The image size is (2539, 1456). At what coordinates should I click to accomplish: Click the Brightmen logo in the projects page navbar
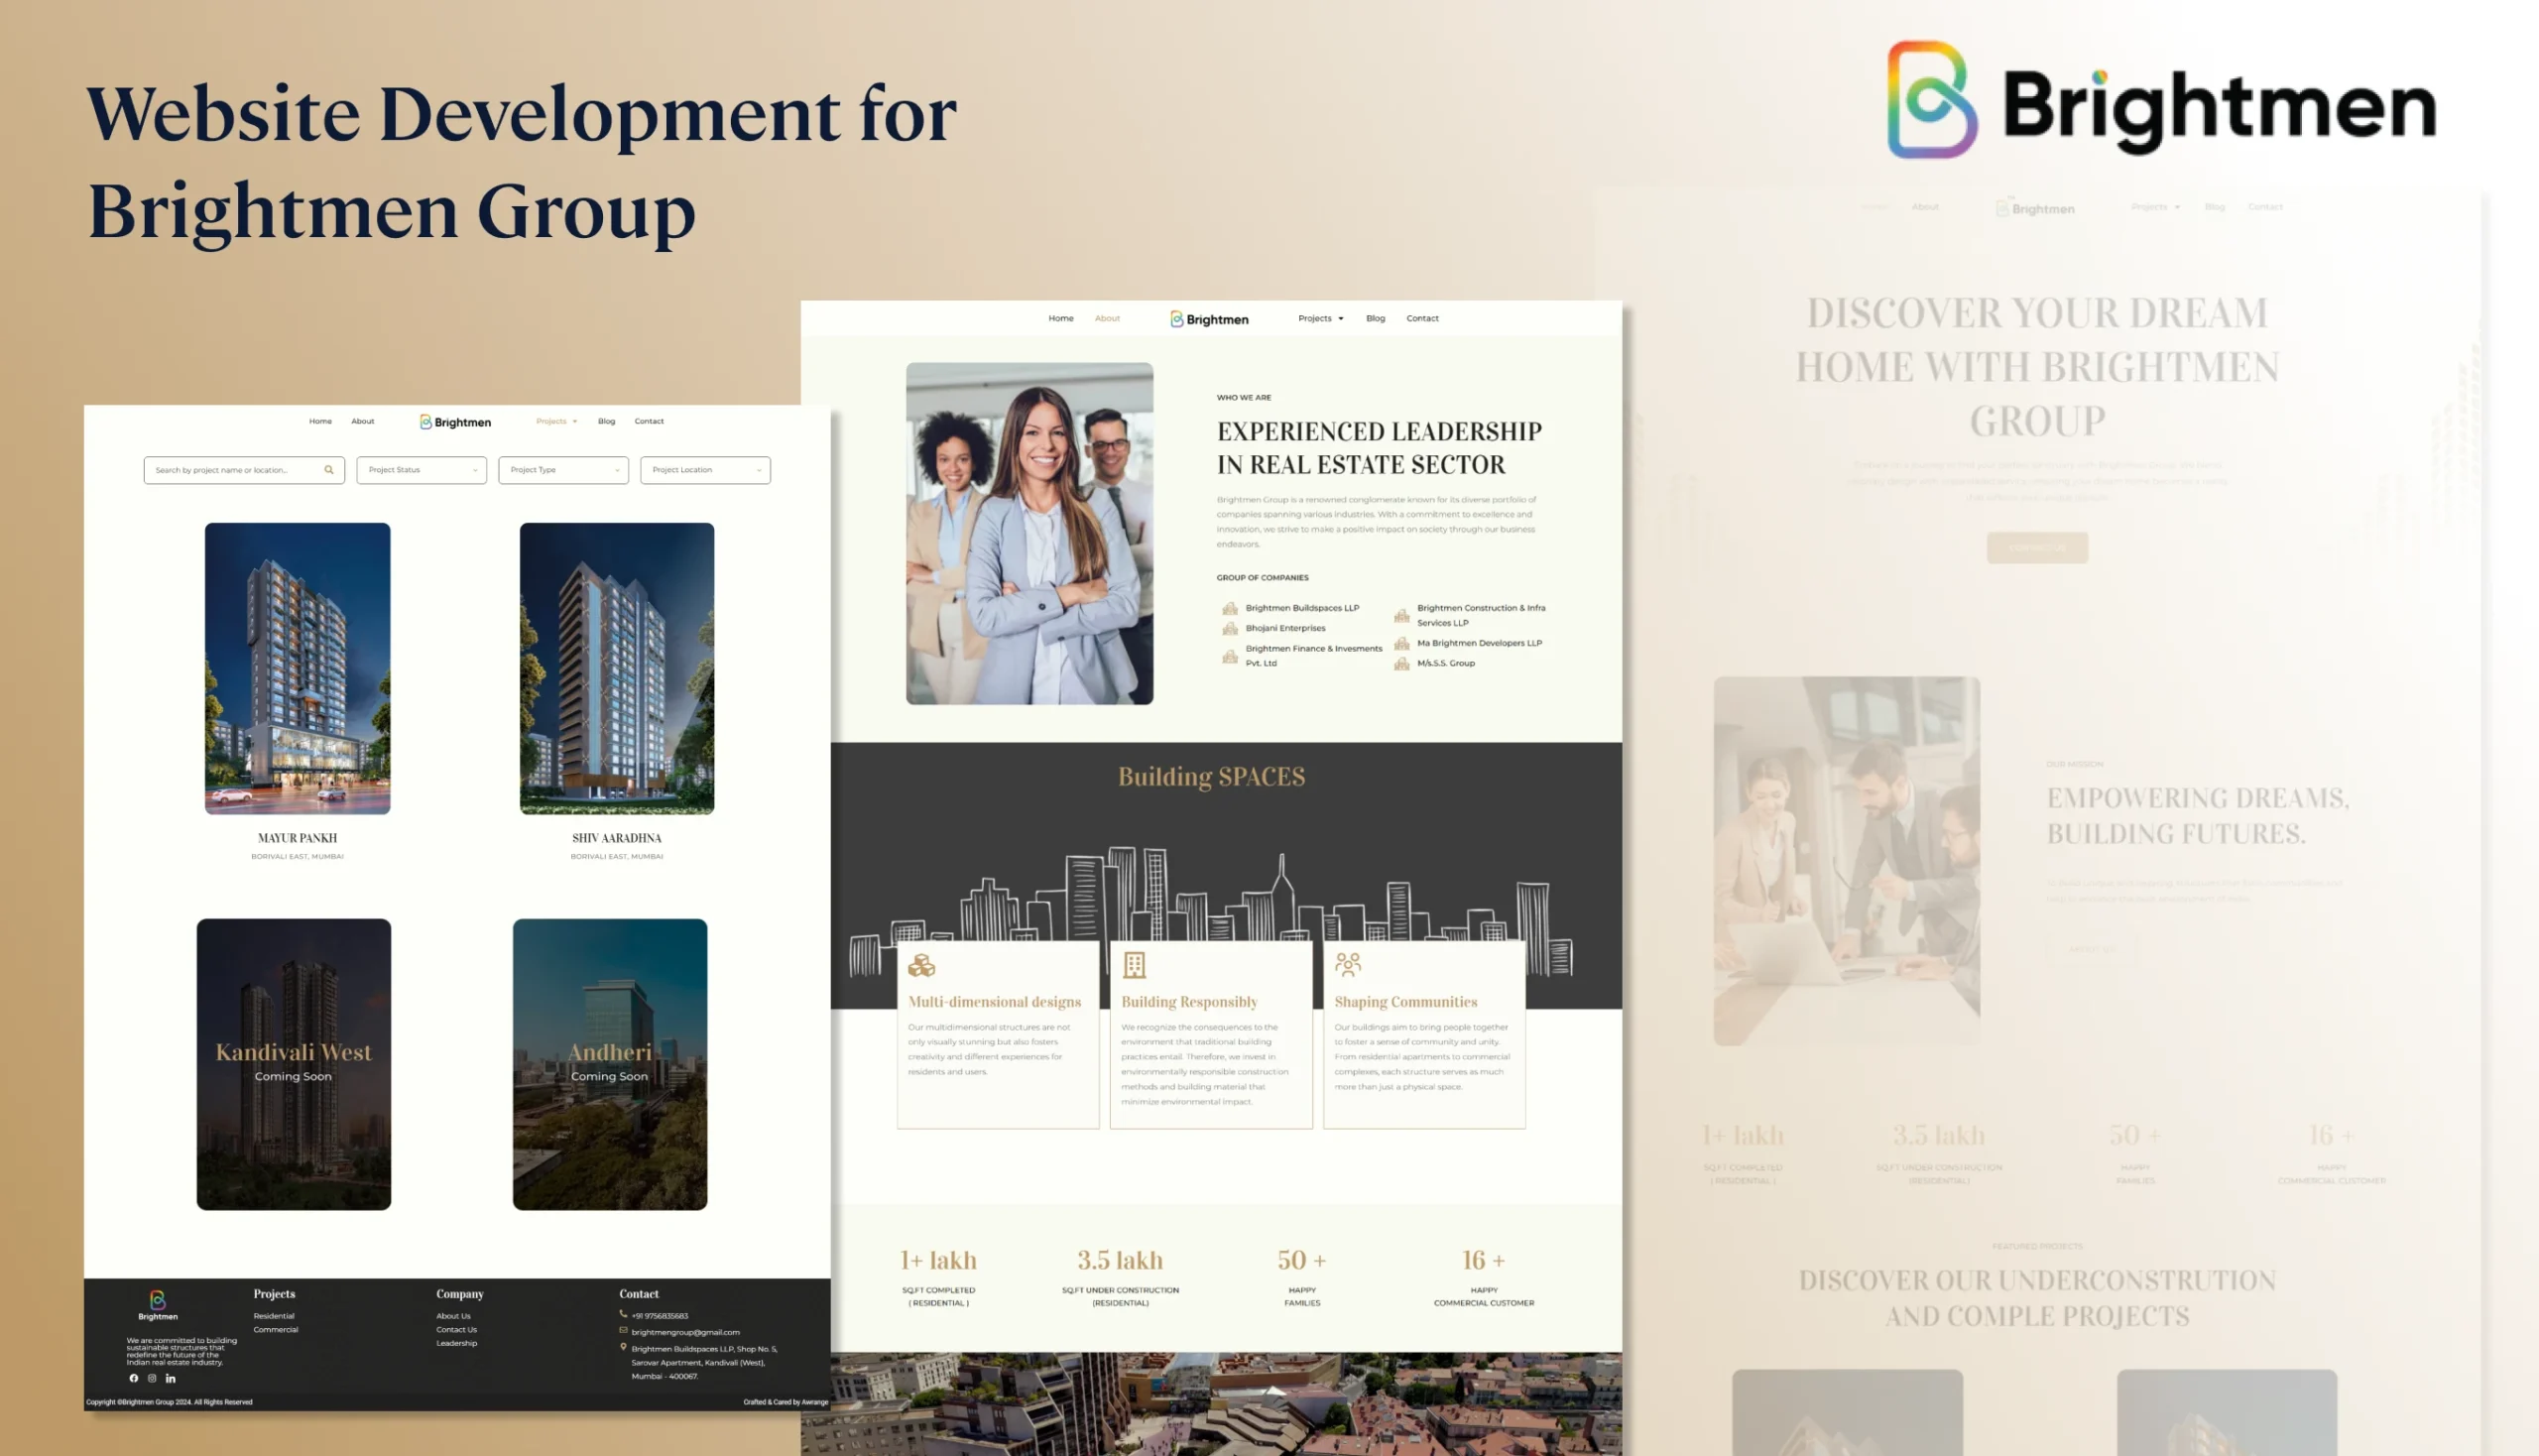[456, 422]
